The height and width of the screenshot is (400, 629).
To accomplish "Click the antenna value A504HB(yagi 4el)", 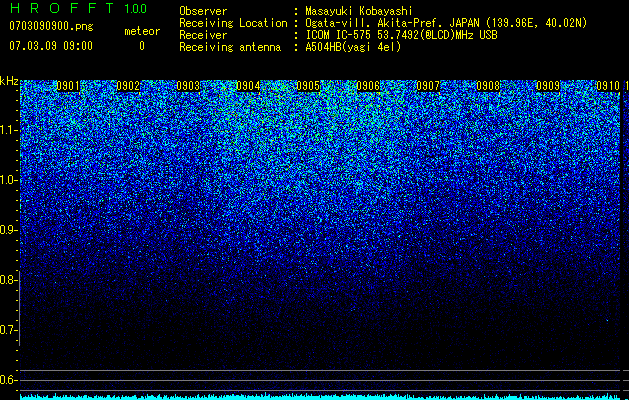I will point(353,47).
